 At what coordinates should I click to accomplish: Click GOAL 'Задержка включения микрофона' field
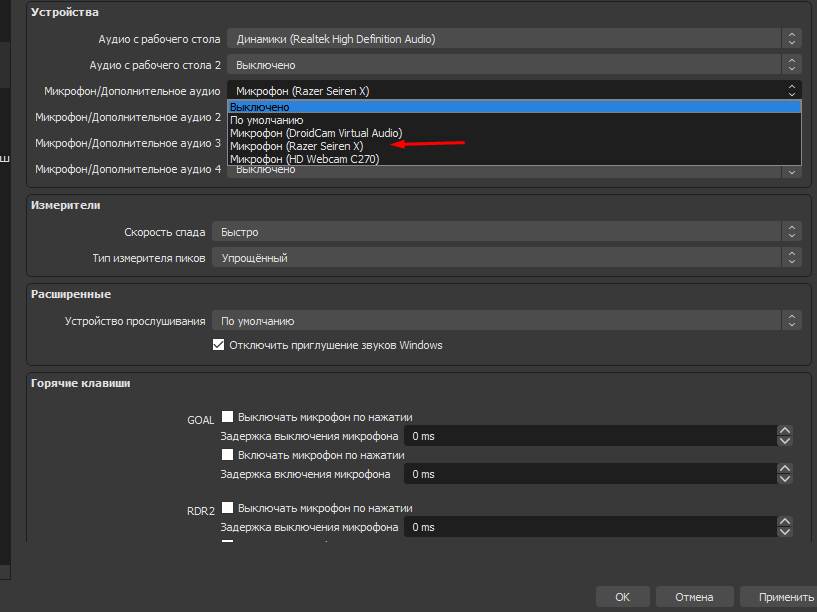tap(588, 474)
